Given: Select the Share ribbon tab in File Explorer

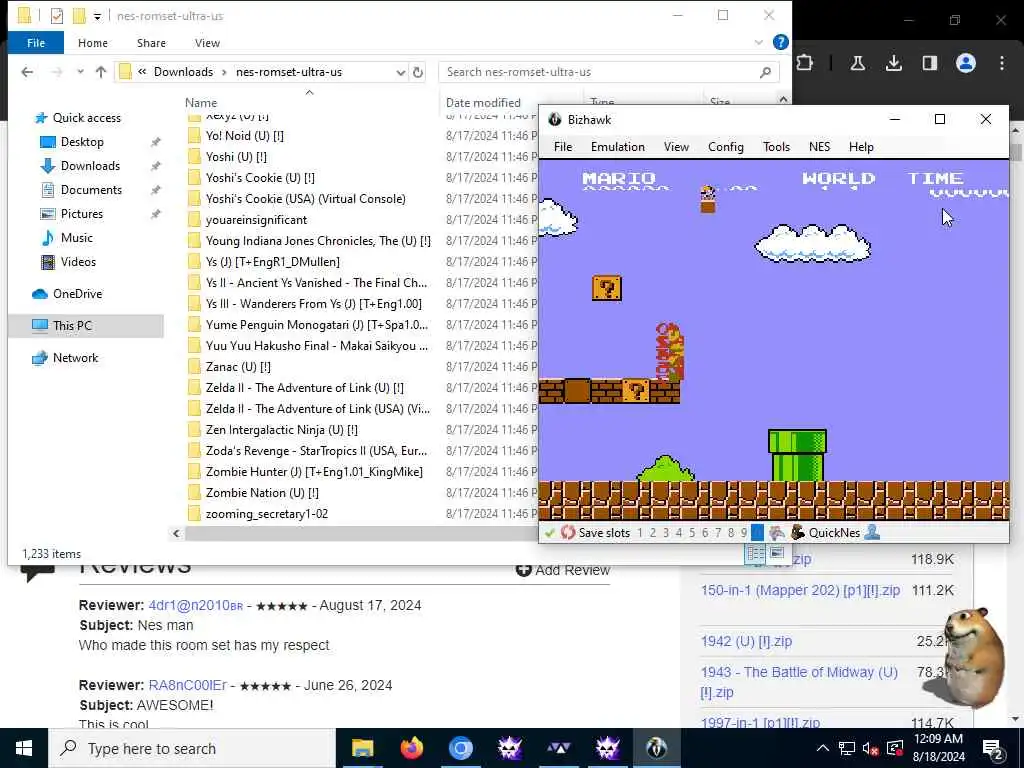Looking at the screenshot, I should coord(151,43).
